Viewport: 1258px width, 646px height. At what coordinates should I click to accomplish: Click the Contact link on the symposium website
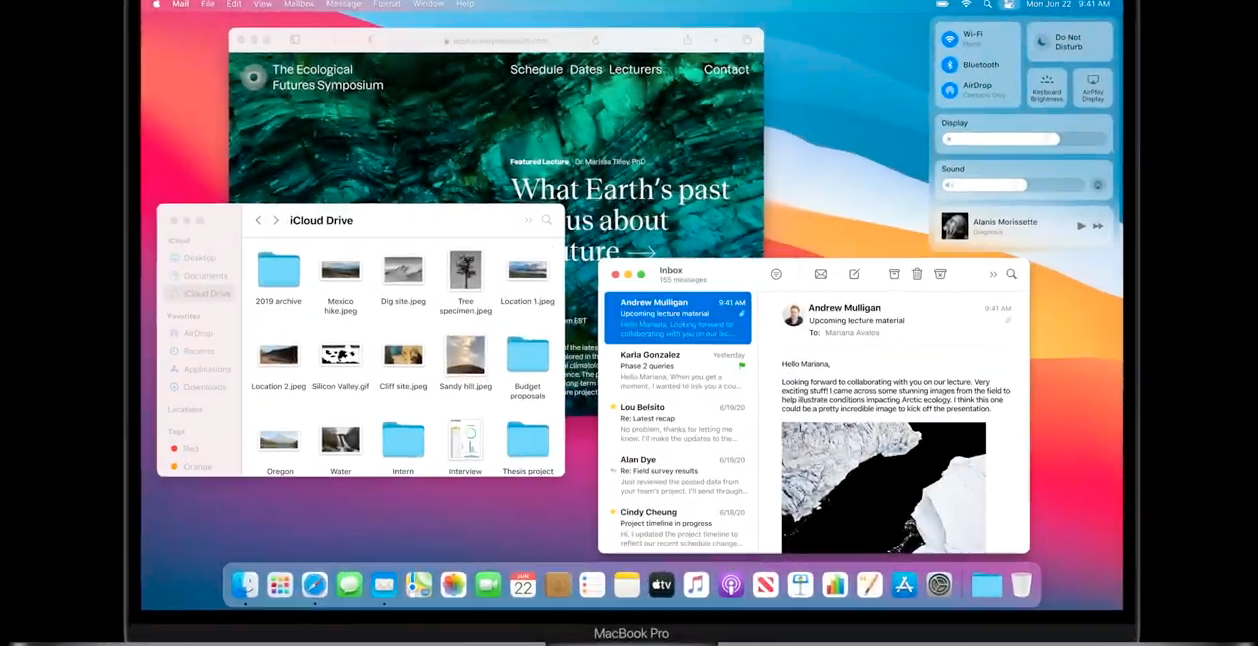(726, 70)
